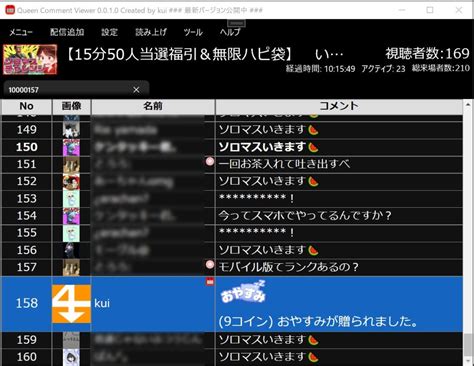Click the watermelon emoji in row 152

313,182
